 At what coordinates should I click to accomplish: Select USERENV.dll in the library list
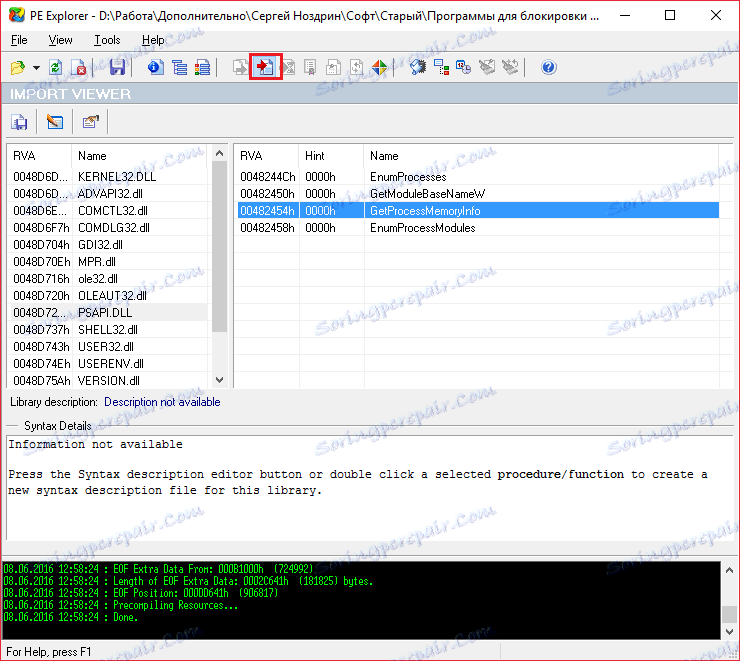[108, 363]
